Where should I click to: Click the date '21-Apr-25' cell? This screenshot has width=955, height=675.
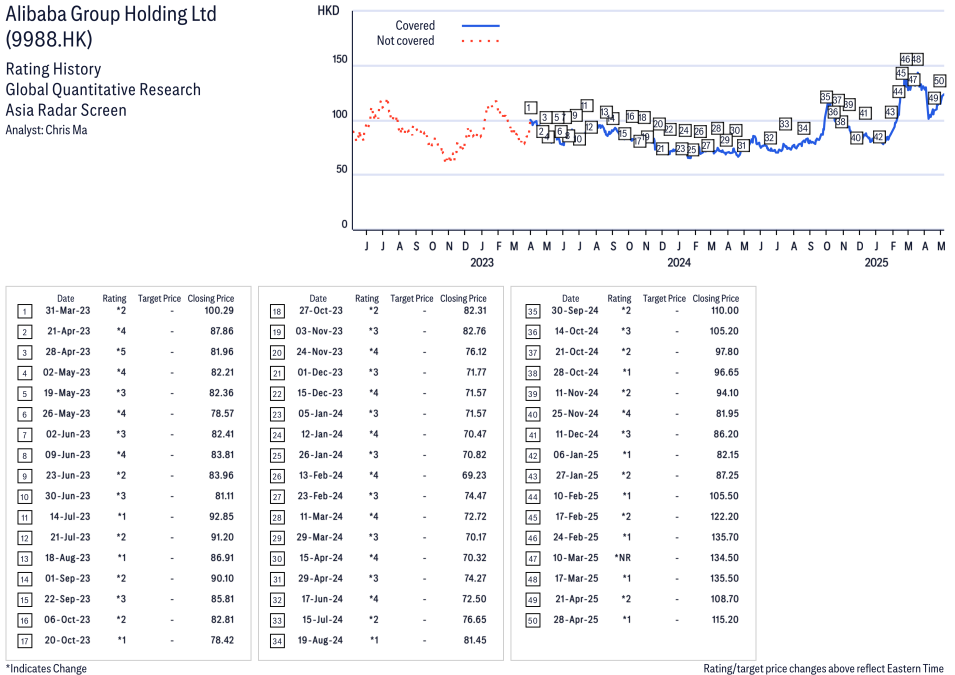[x=577, y=599]
